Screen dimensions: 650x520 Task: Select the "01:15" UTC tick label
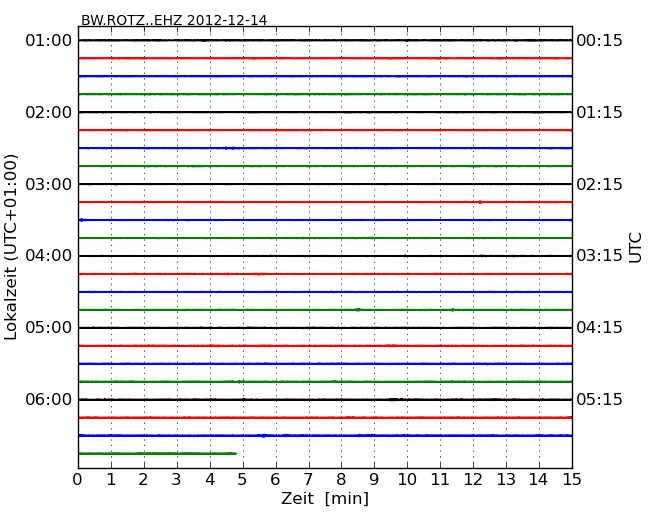(599, 112)
